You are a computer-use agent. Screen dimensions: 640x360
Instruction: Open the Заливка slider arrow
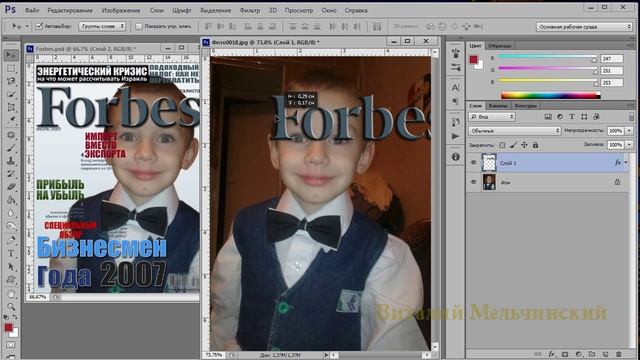click(629, 145)
